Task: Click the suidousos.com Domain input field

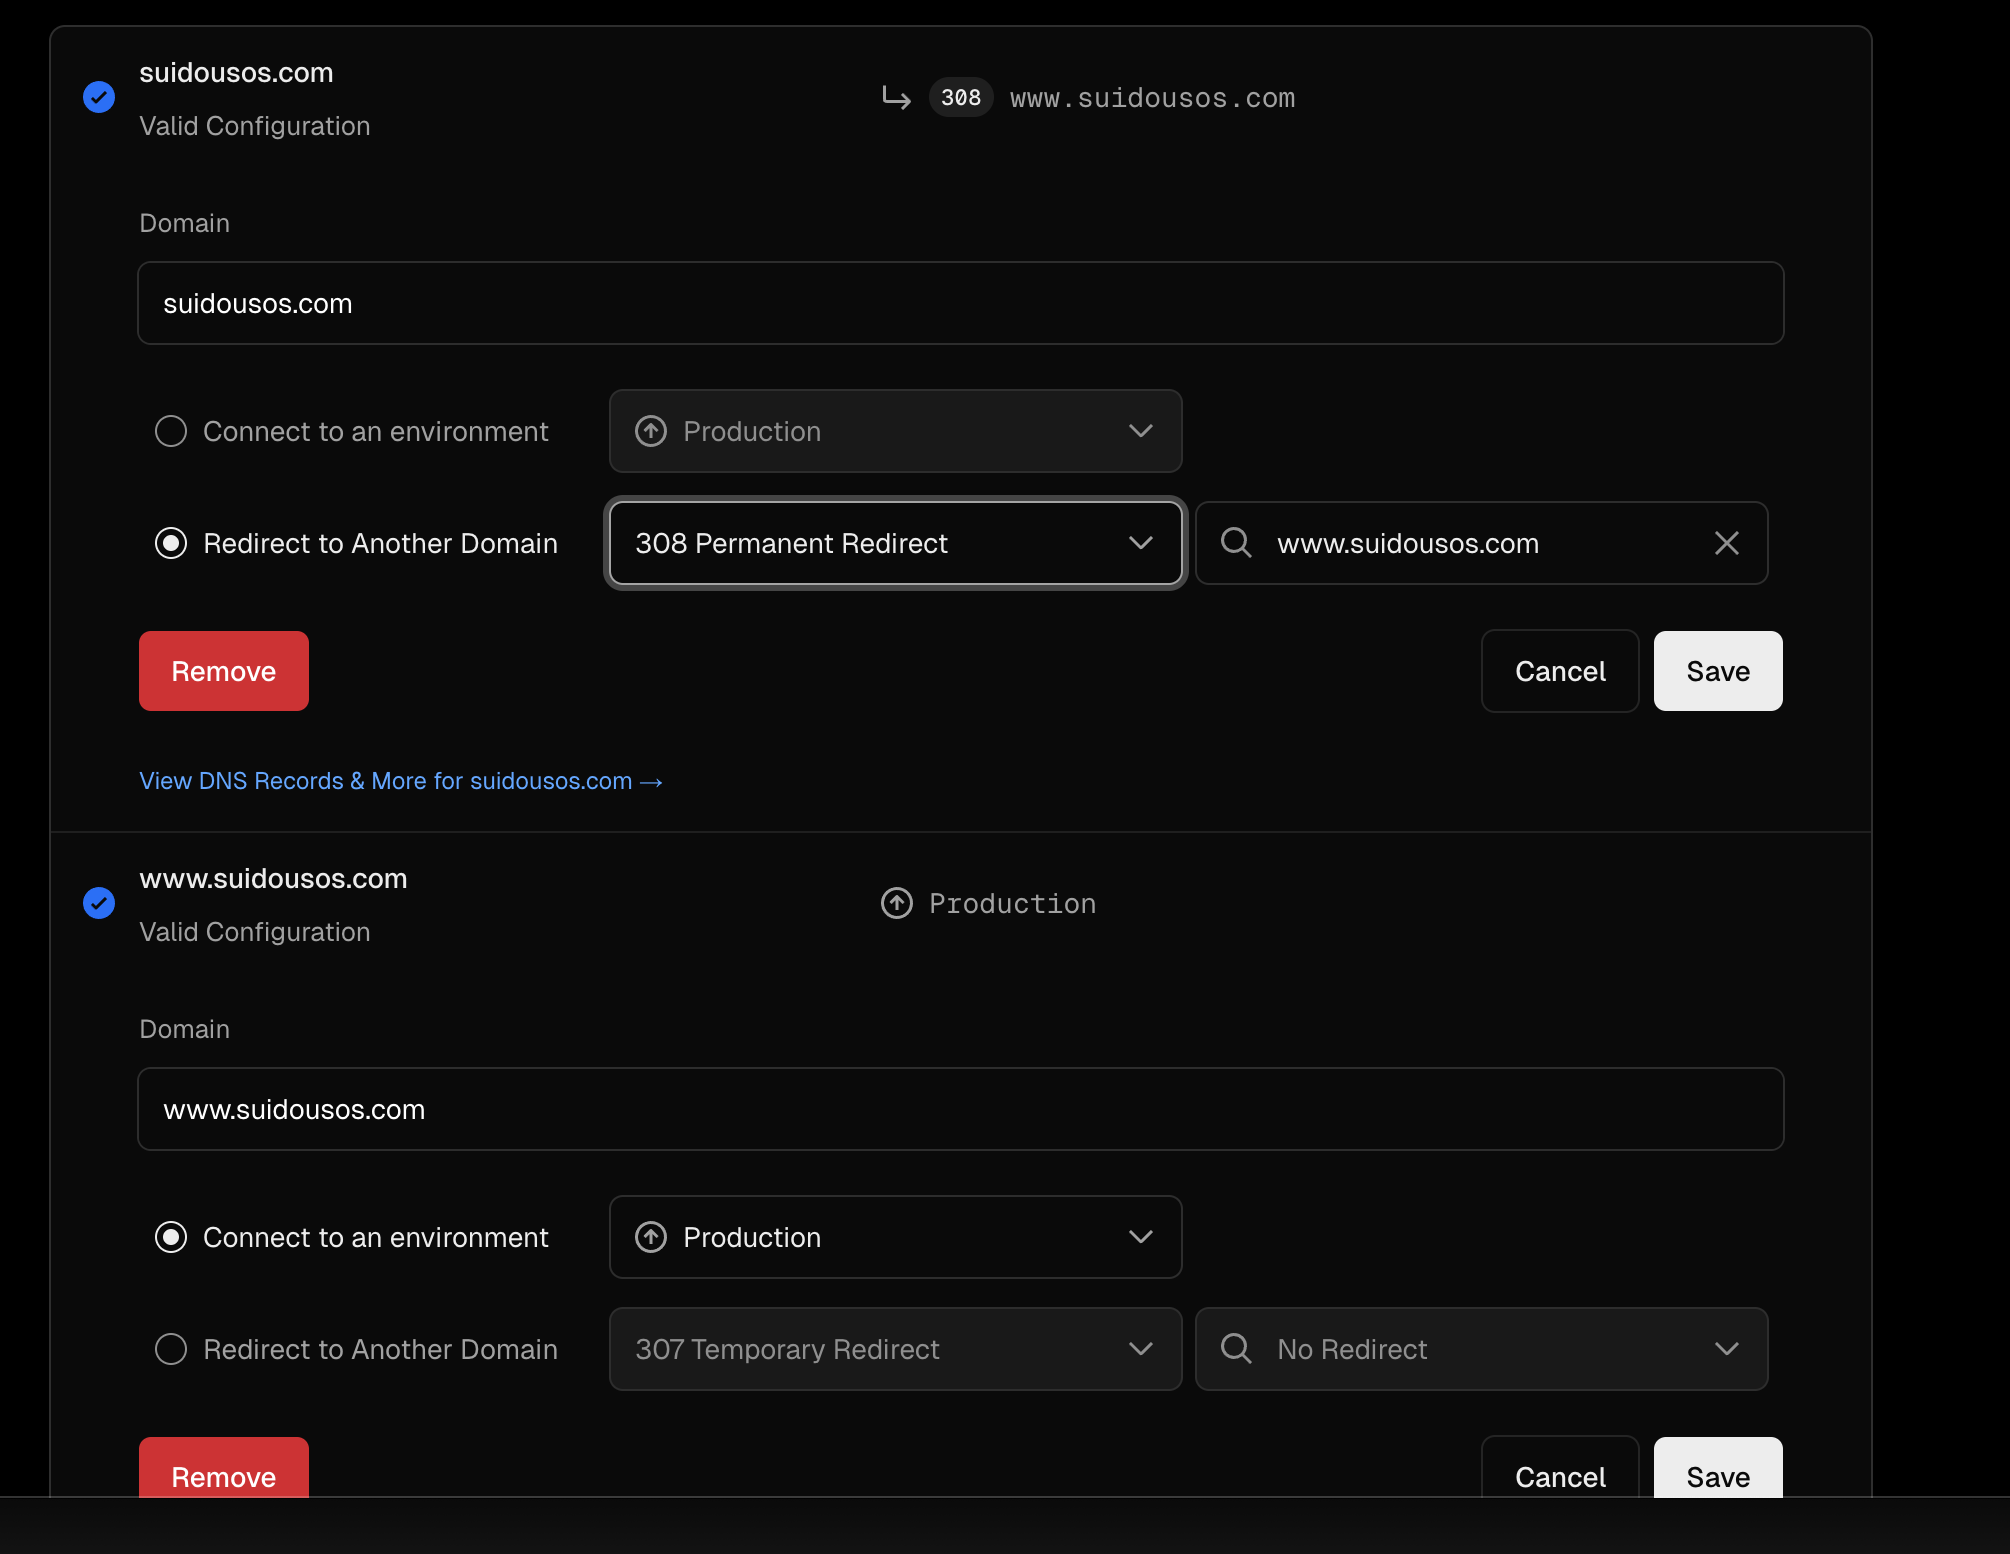Action: coord(960,303)
